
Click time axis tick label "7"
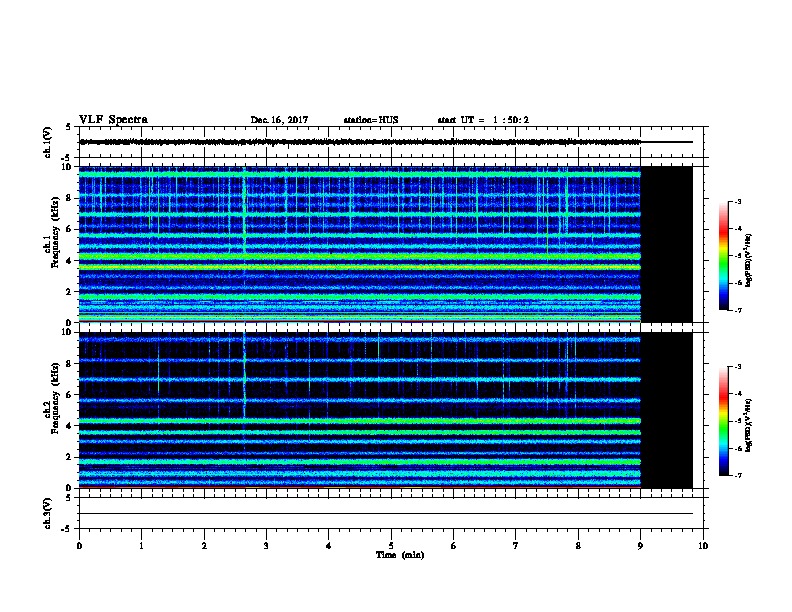pyautogui.click(x=515, y=546)
